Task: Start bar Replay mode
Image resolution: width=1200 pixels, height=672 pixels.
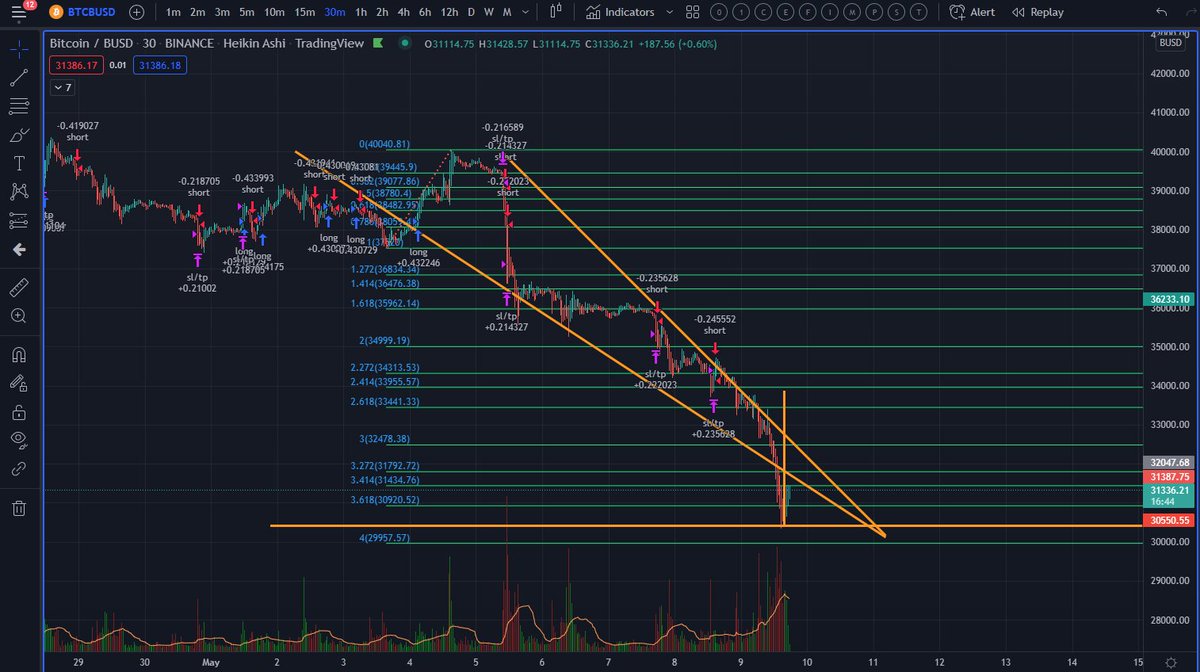Action: [x=1037, y=12]
